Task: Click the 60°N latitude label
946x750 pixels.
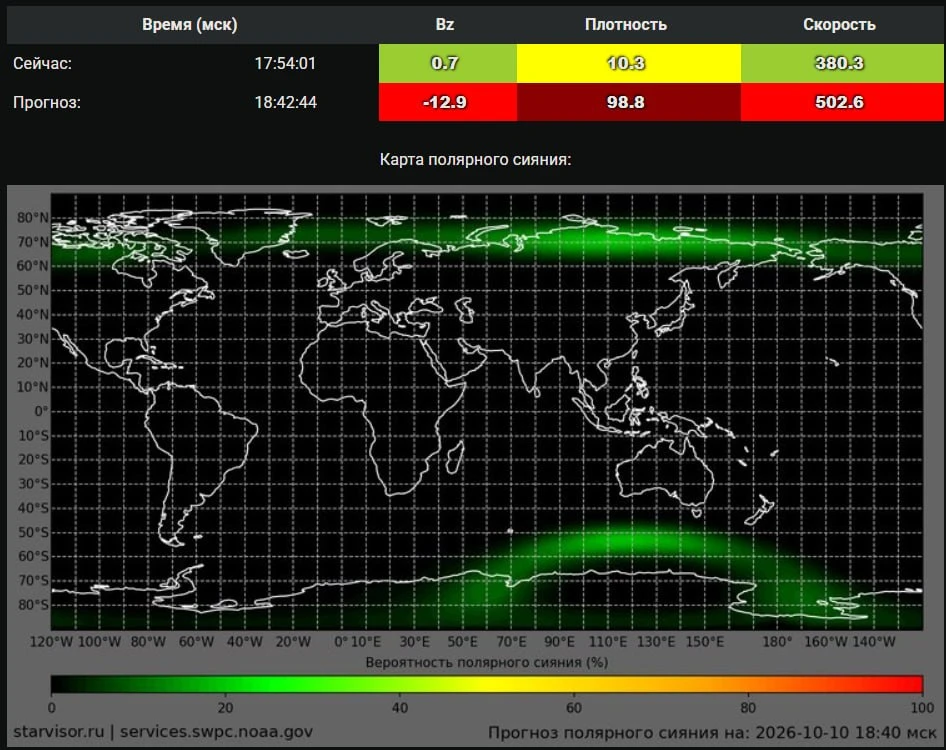Action: 33,266
